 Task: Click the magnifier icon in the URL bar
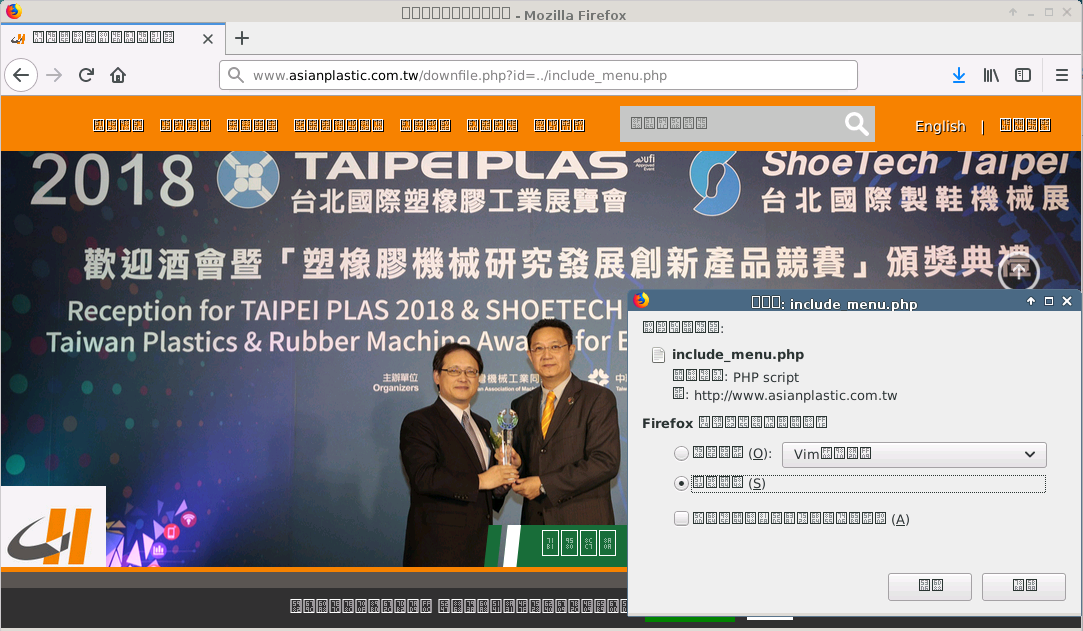click(236, 75)
